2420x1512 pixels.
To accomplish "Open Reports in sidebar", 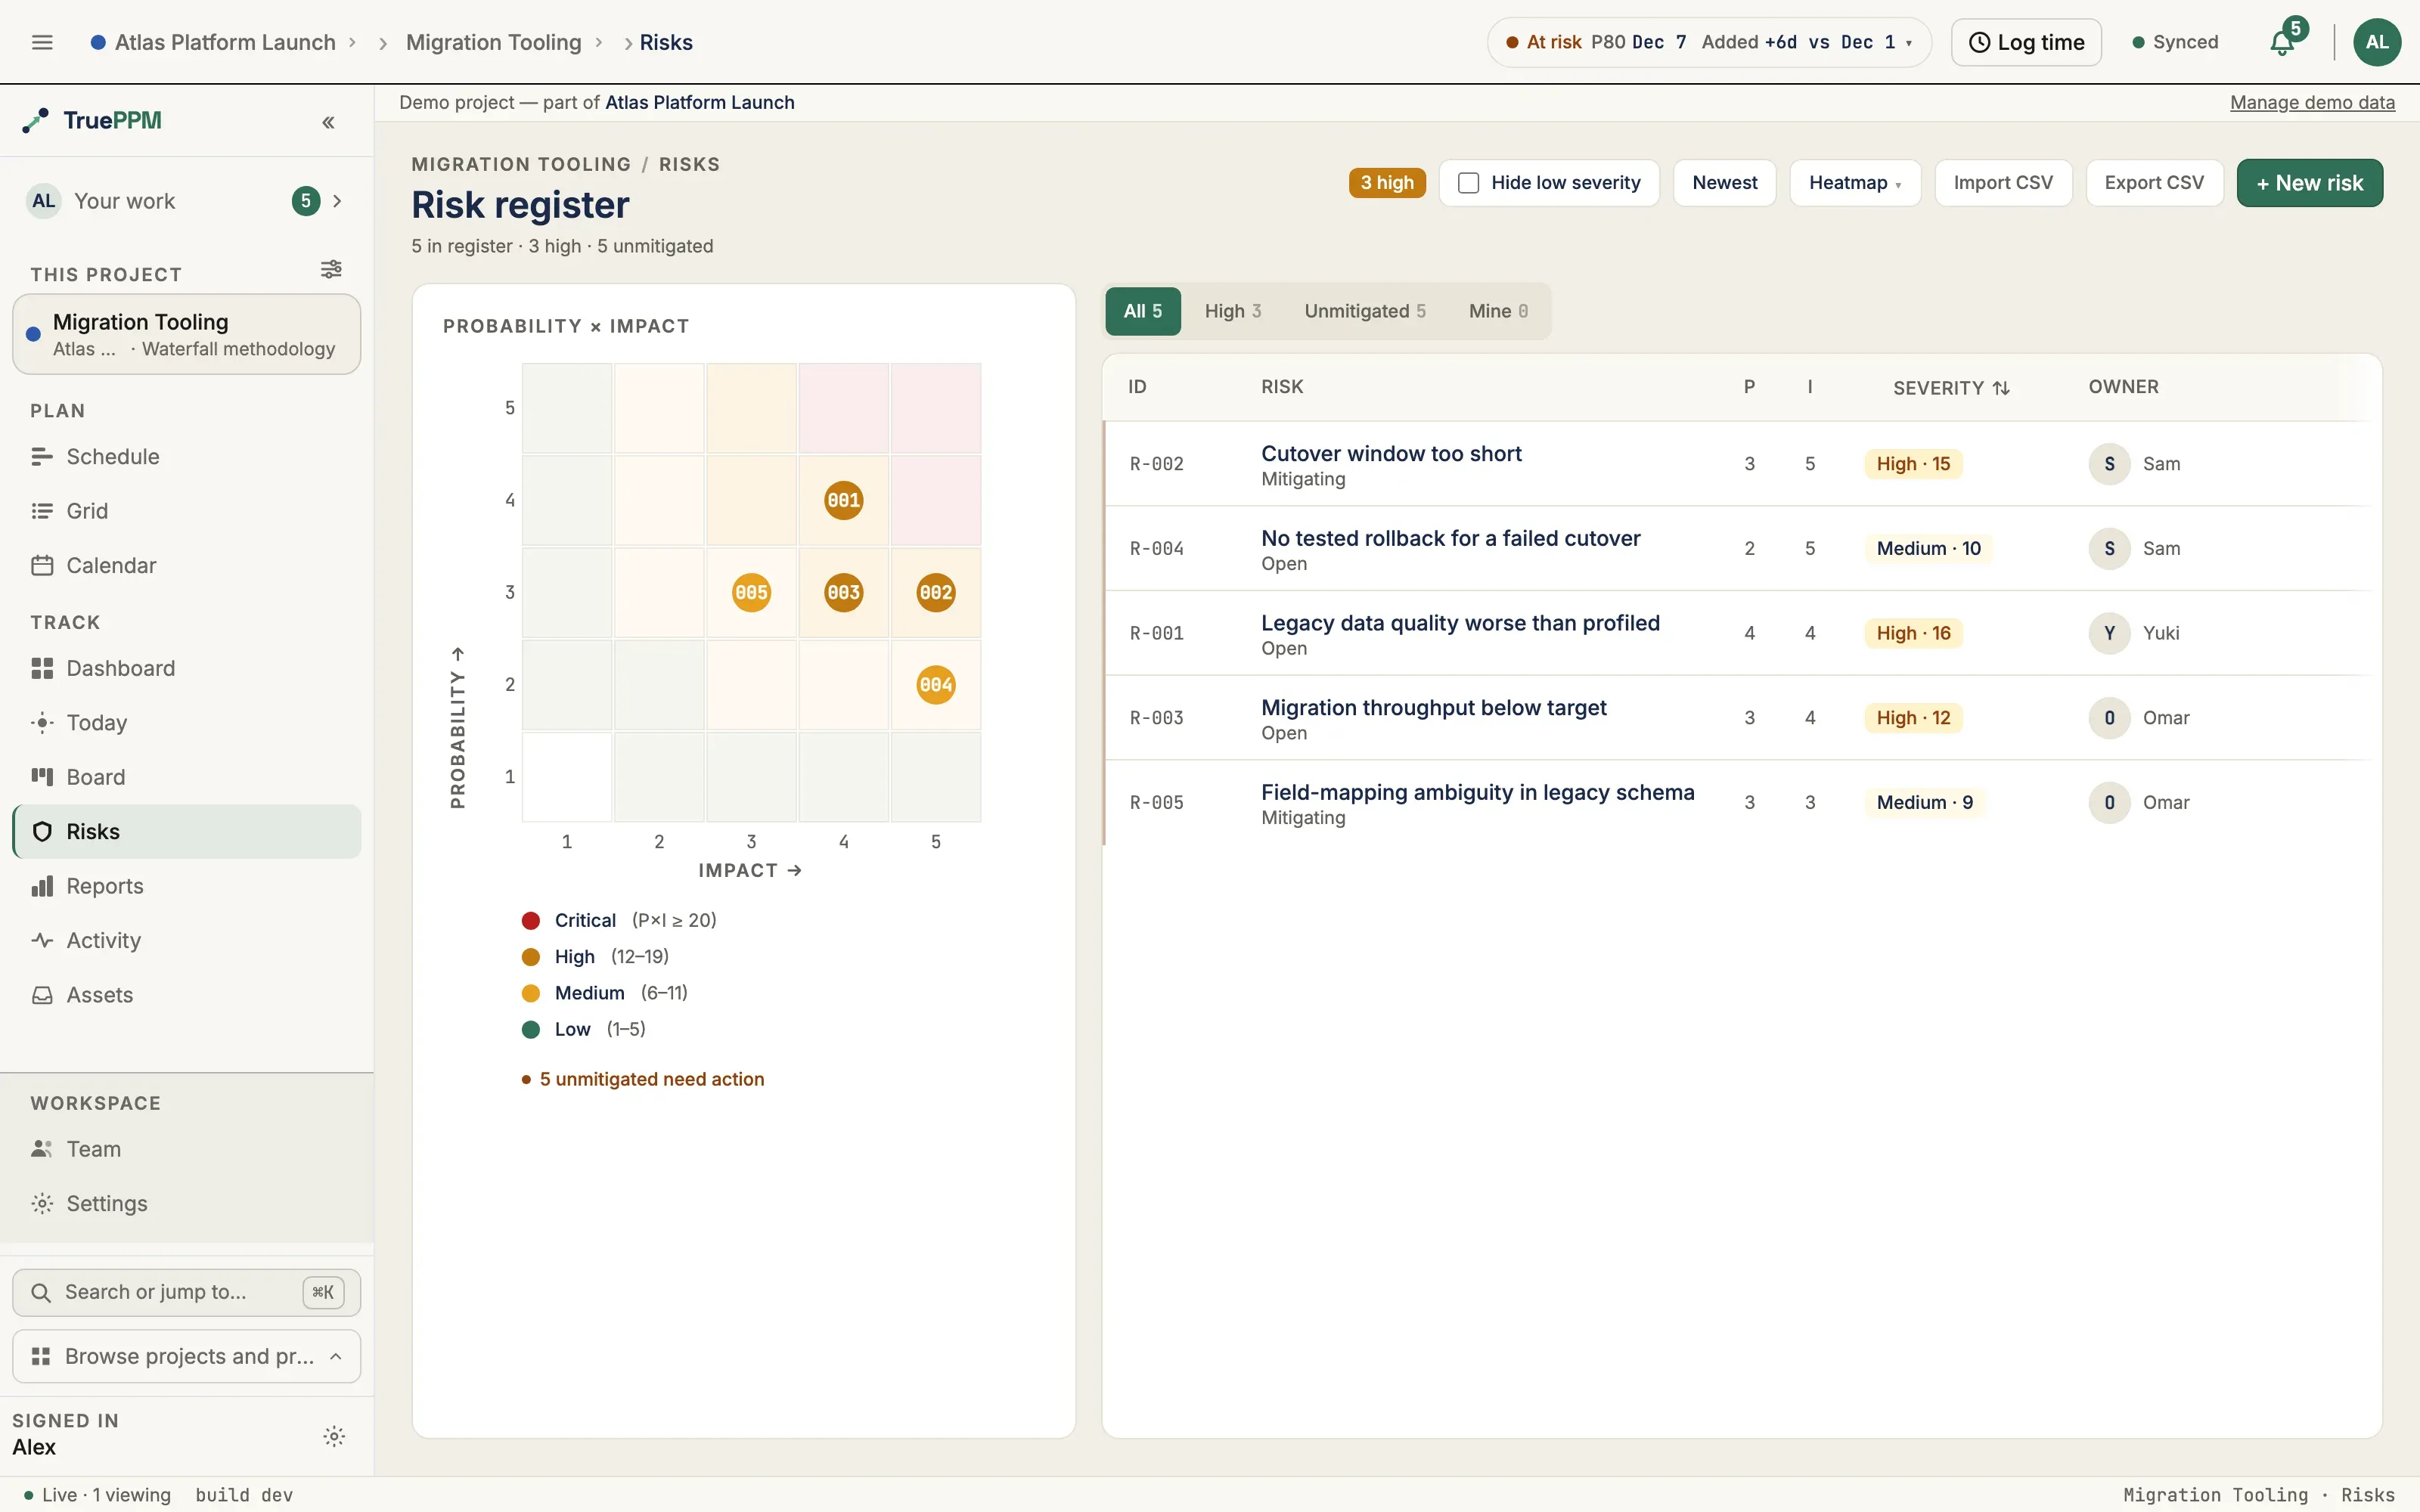I will (187, 886).
